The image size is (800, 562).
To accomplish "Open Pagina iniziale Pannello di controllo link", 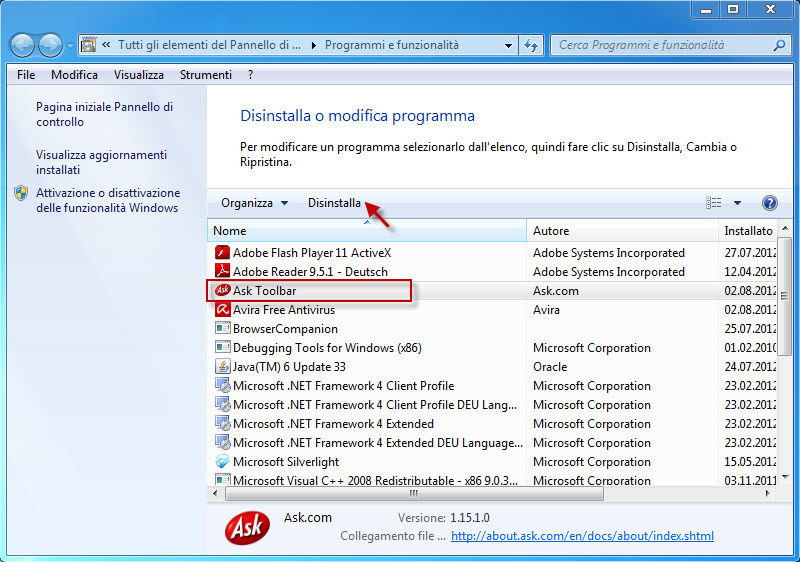I will 105,114.
